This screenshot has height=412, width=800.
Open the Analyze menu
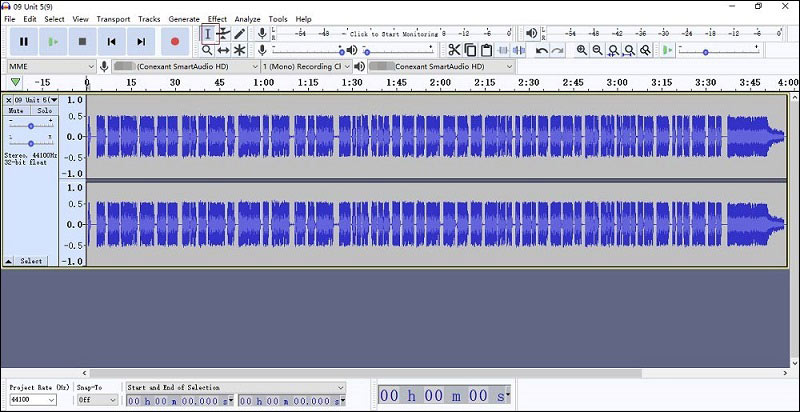point(247,19)
